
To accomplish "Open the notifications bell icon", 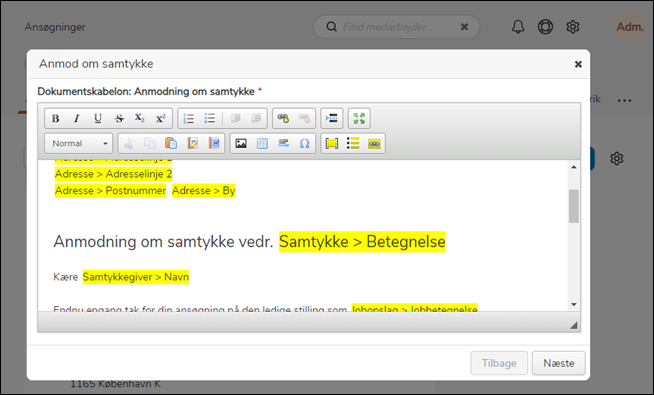I will tap(518, 27).
